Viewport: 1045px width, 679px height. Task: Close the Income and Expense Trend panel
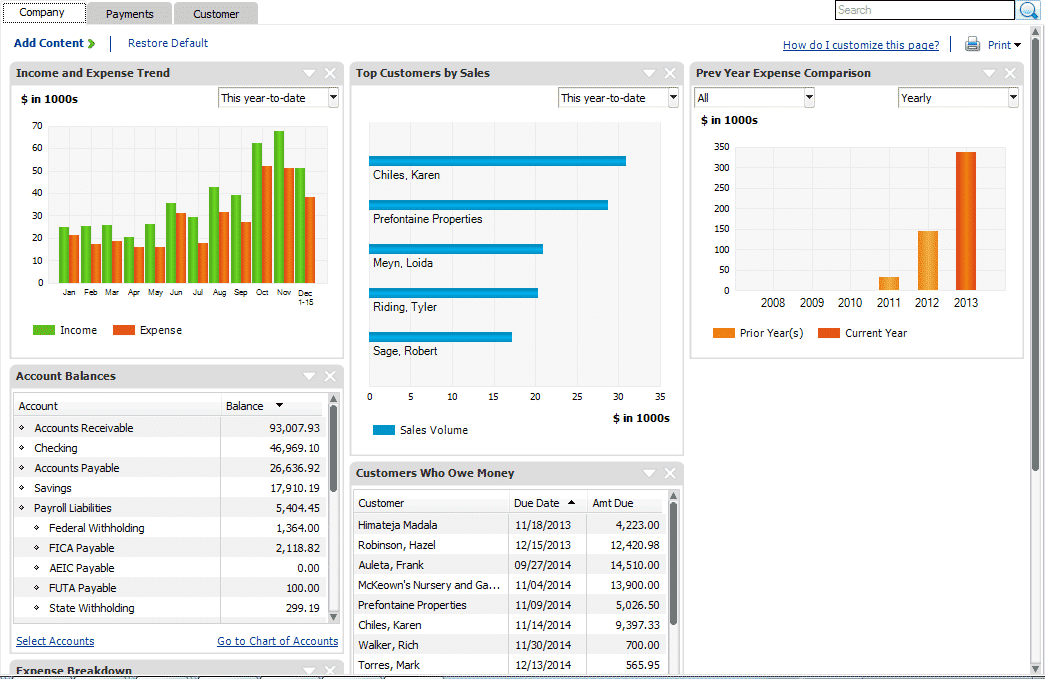point(330,73)
